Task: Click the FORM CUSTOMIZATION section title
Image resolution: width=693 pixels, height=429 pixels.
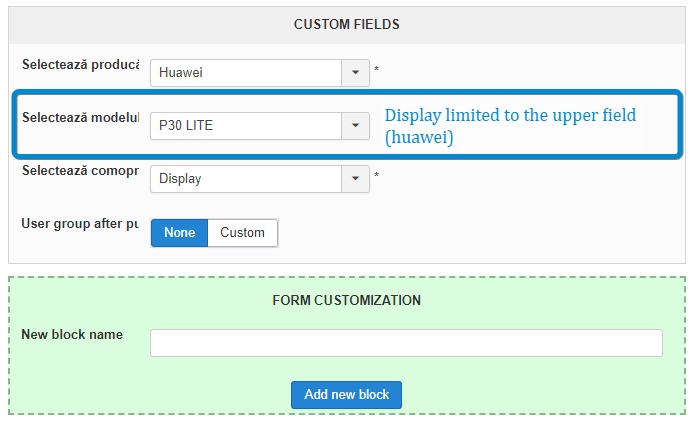Action: coord(346,300)
